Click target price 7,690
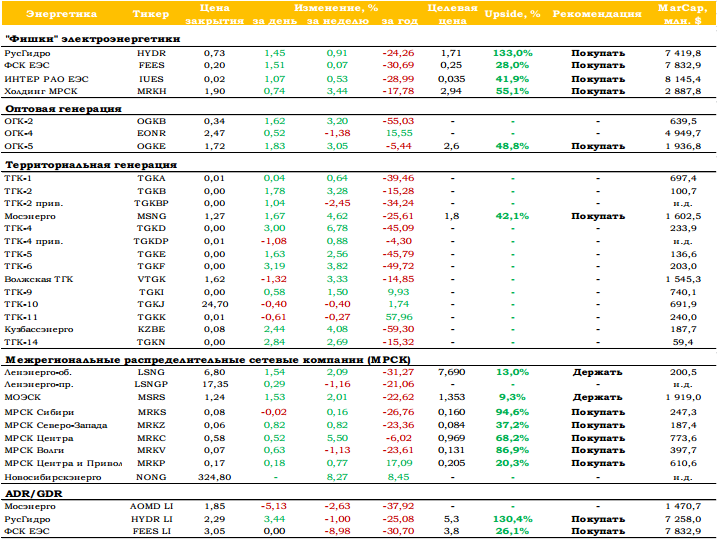 click(451, 372)
